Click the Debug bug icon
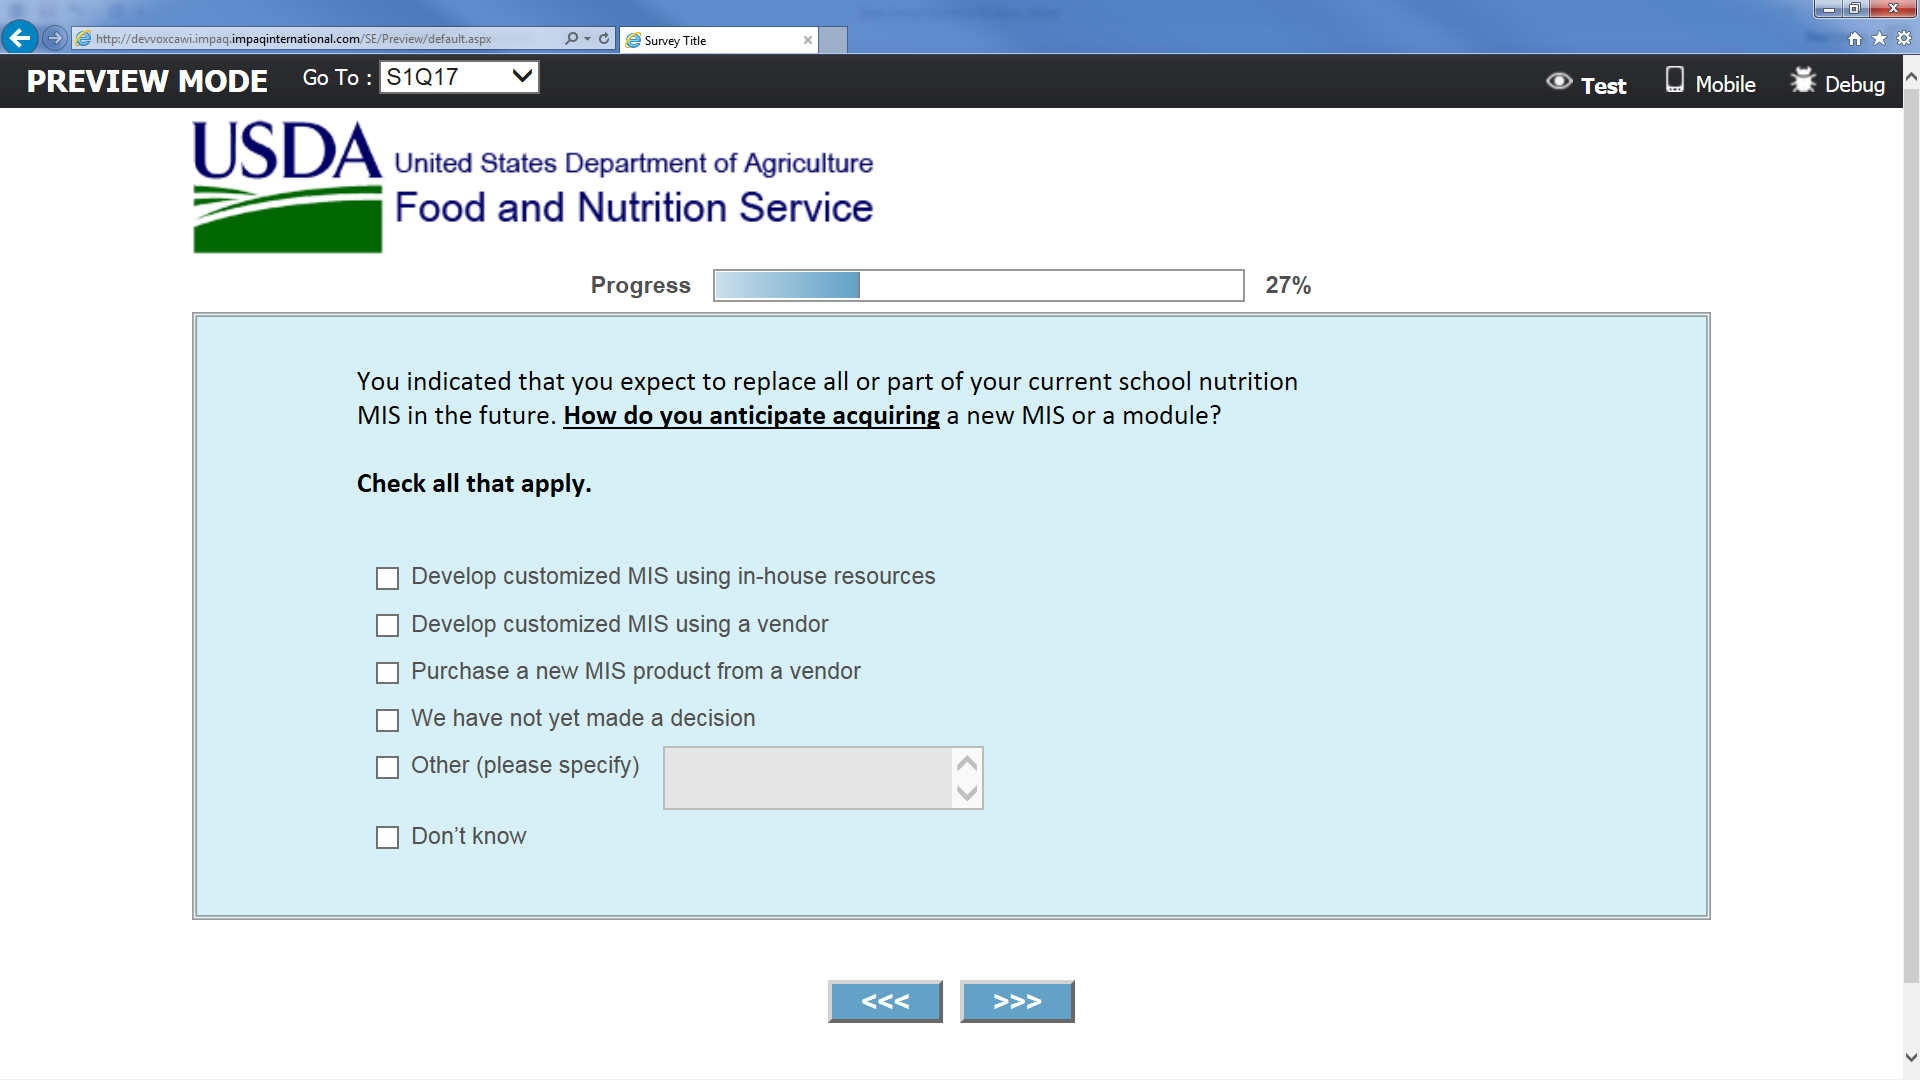The image size is (1920, 1080). pos(1803,80)
